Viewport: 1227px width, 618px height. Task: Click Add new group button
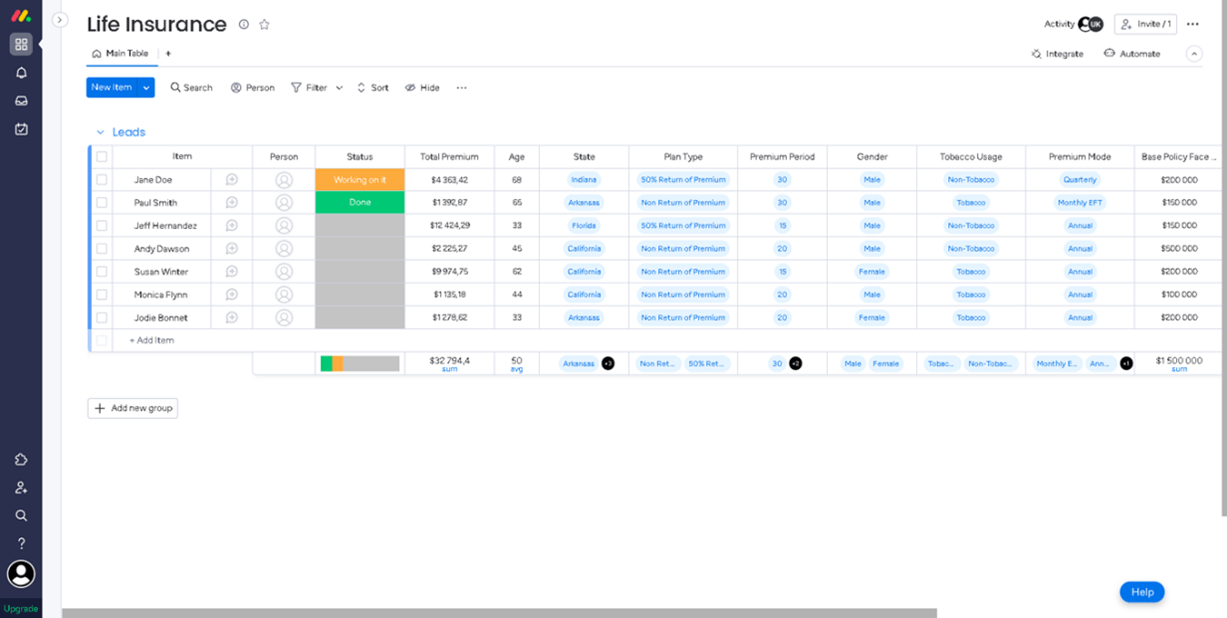click(133, 408)
